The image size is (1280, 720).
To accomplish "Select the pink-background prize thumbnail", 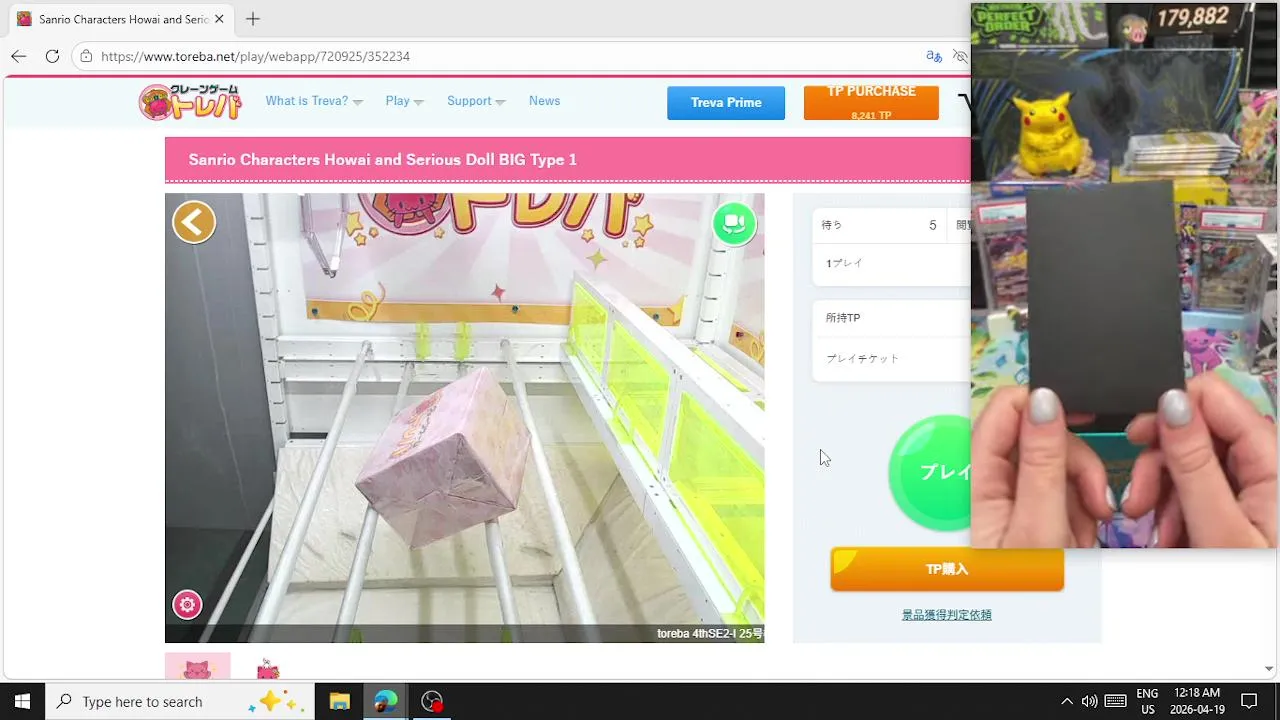I will [x=197, y=666].
